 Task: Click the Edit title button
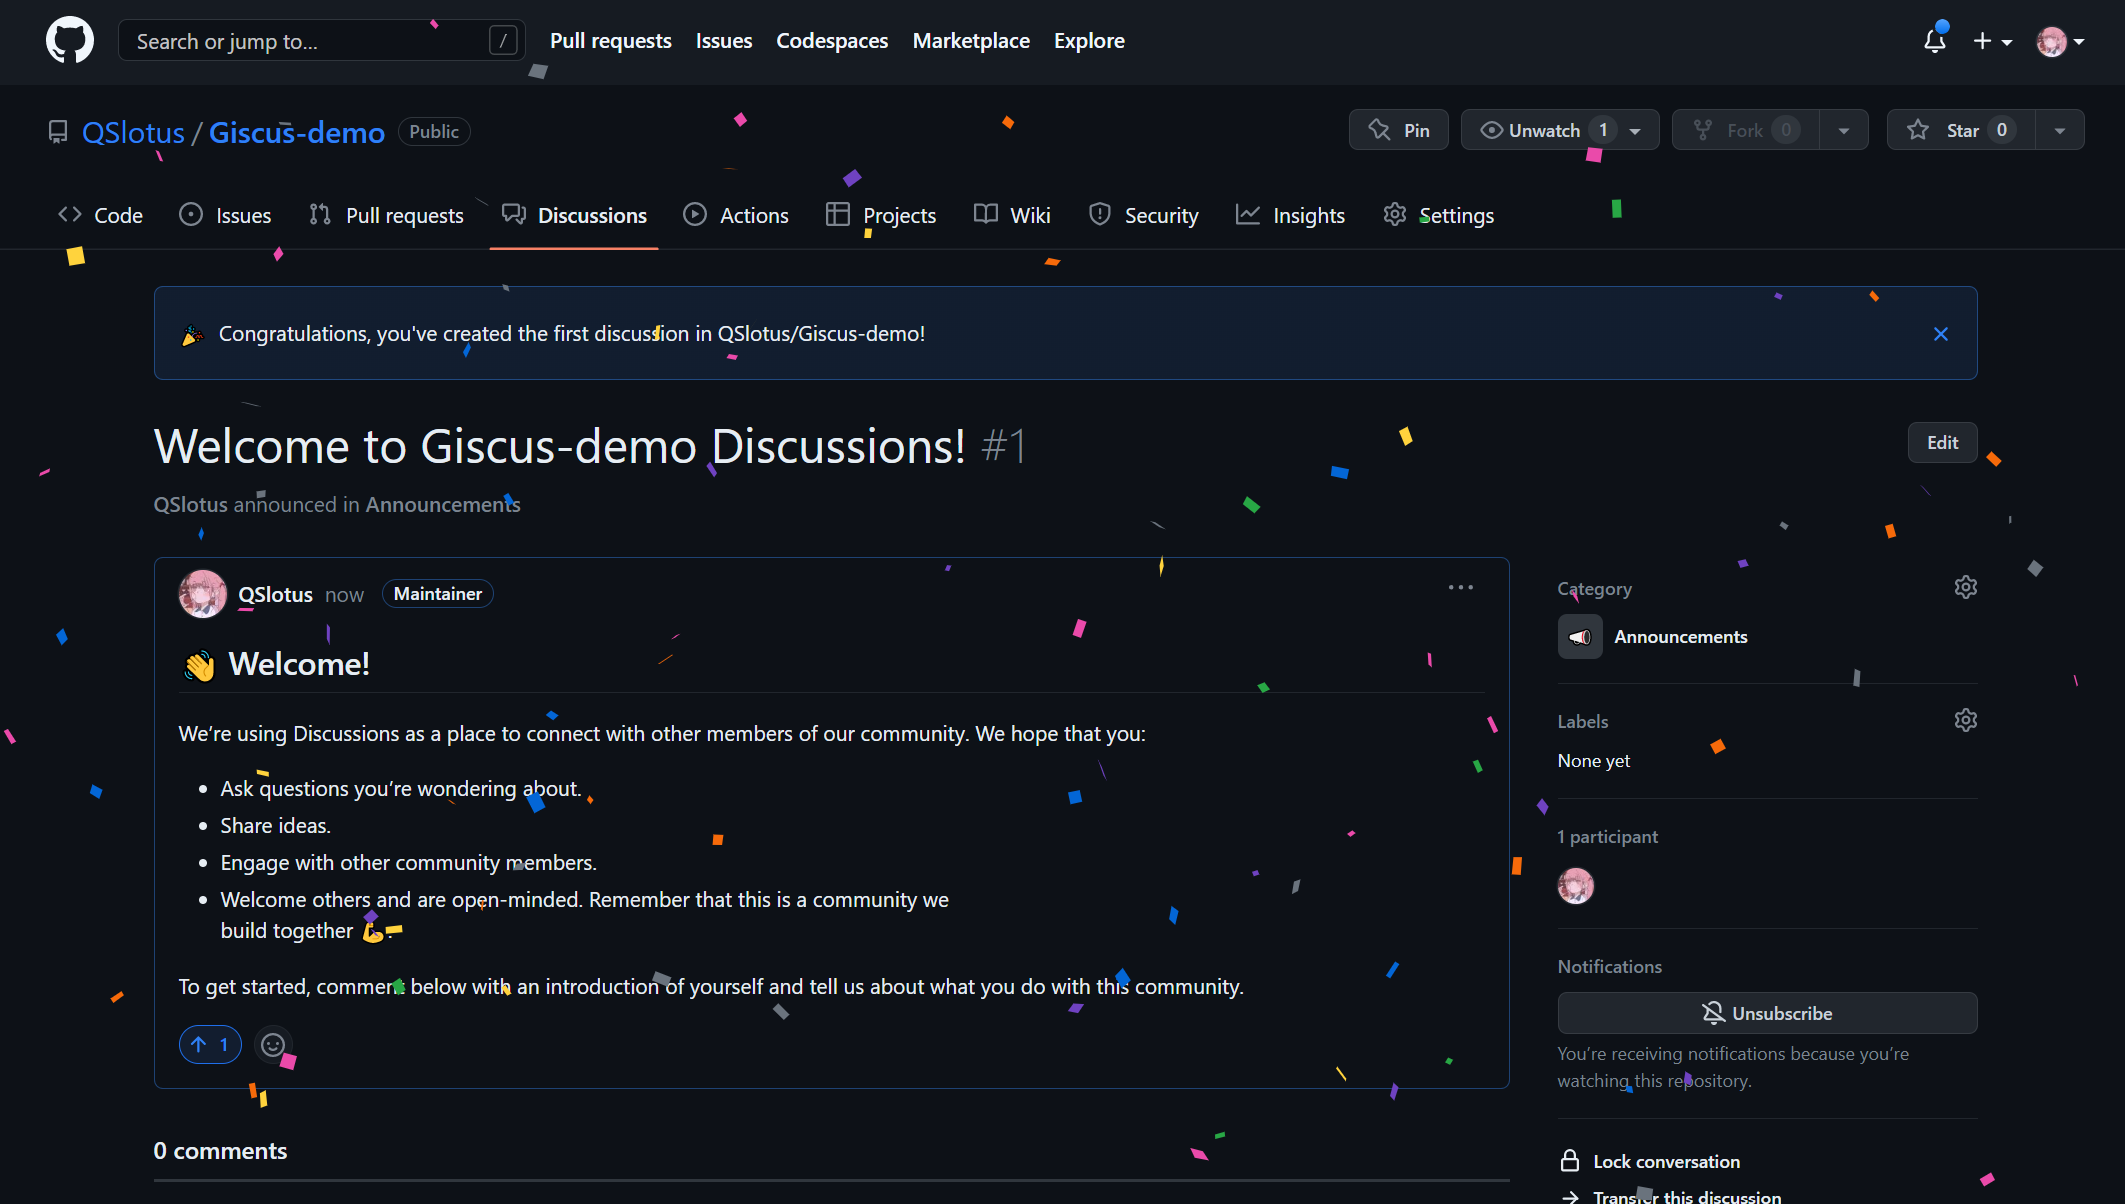(1941, 443)
